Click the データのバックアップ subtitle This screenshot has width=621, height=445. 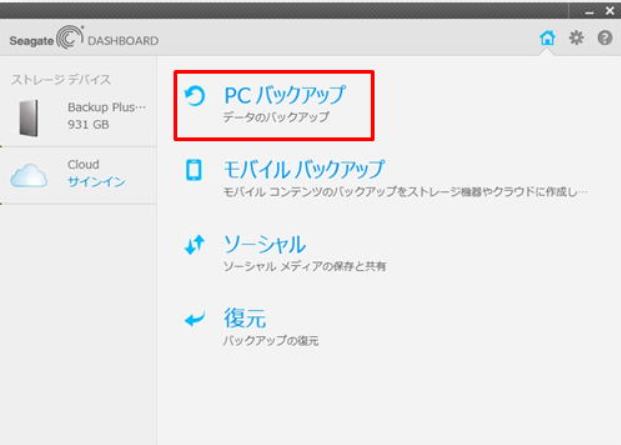click(276, 117)
